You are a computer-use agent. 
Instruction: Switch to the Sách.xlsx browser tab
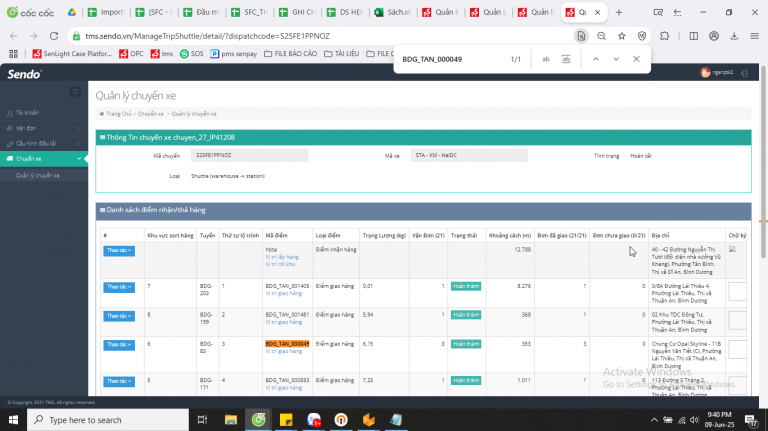393,12
